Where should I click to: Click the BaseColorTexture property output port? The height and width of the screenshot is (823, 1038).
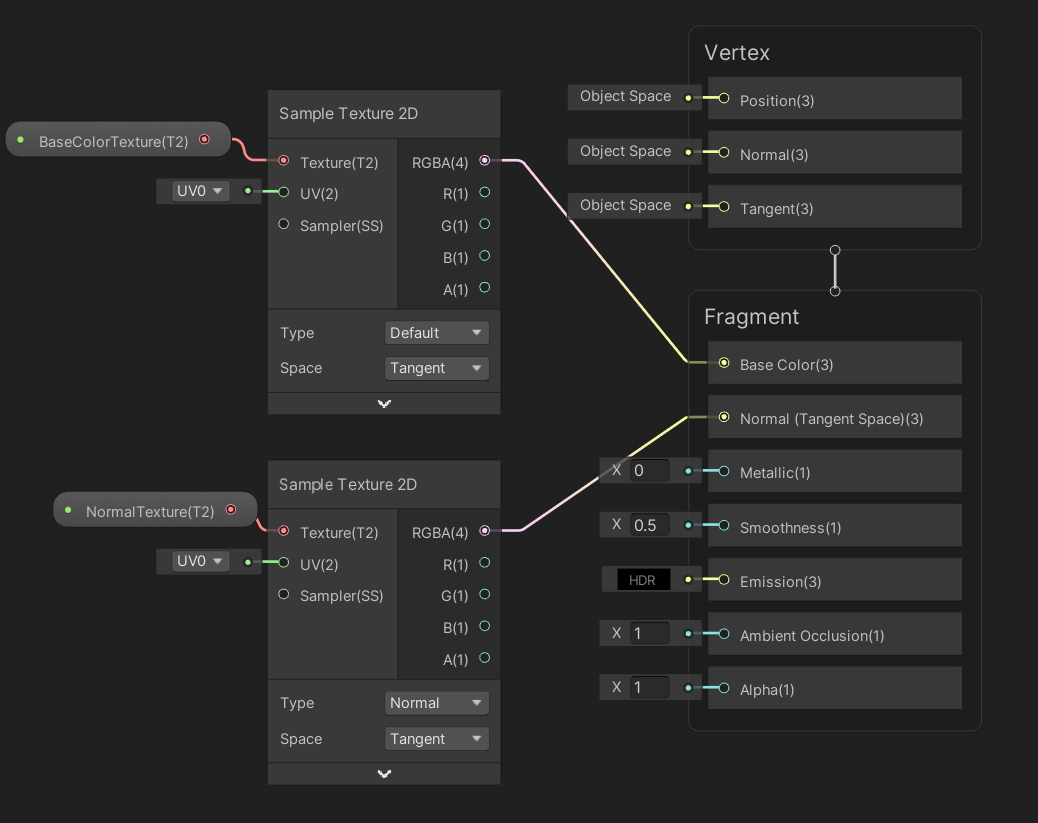[205, 139]
